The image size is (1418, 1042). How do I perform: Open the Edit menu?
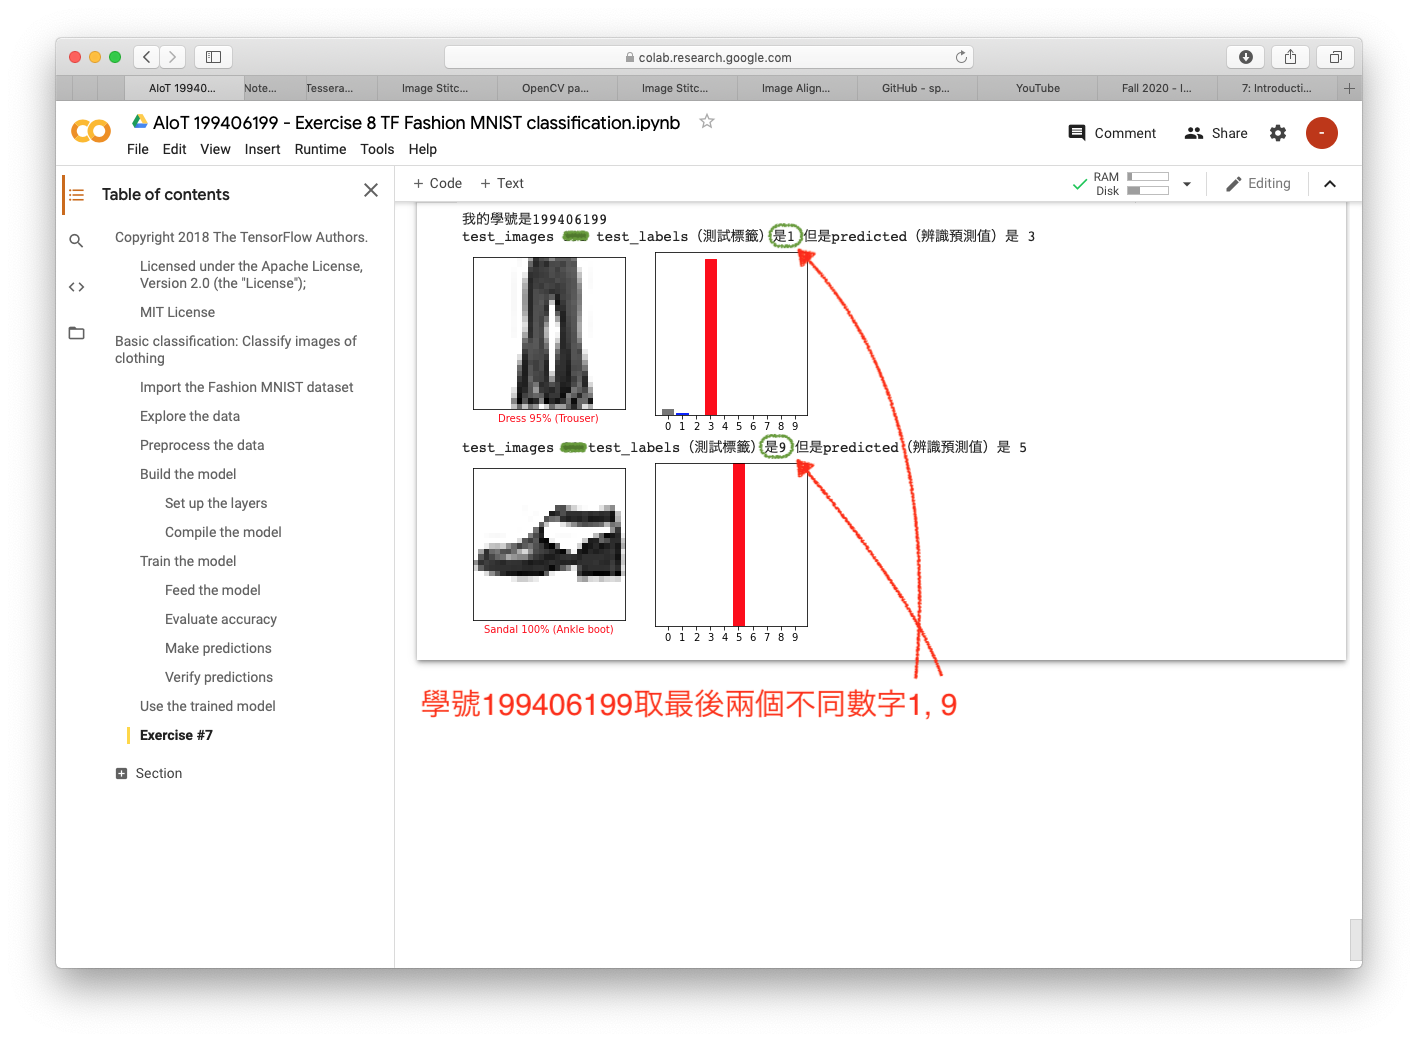(x=174, y=149)
